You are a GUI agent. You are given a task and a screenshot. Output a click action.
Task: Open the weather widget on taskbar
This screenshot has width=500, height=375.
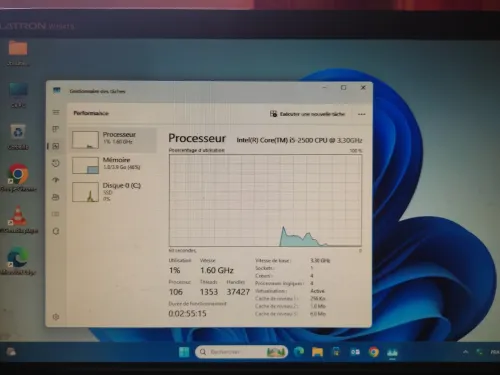tap(11, 352)
